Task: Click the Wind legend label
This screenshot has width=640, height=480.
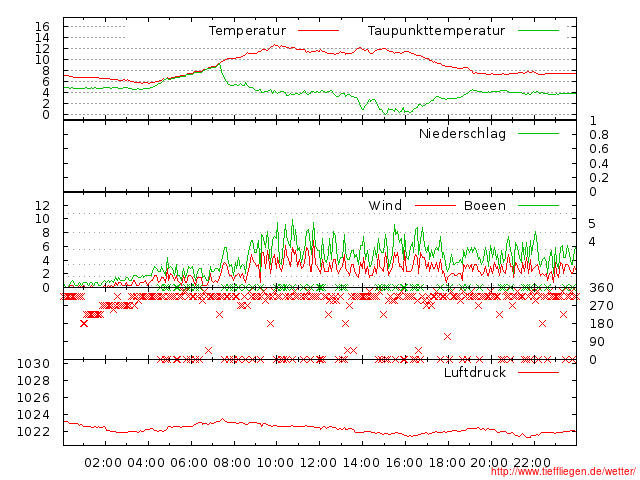Action: click(x=385, y=205)
